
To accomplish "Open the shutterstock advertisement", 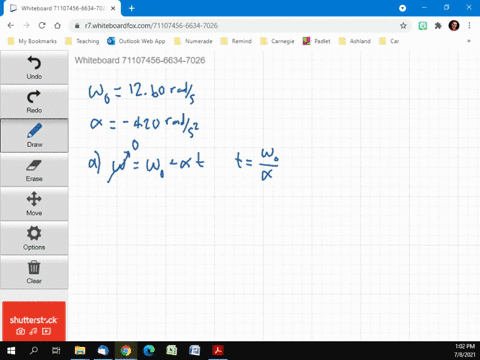I will tap(34, 321).
